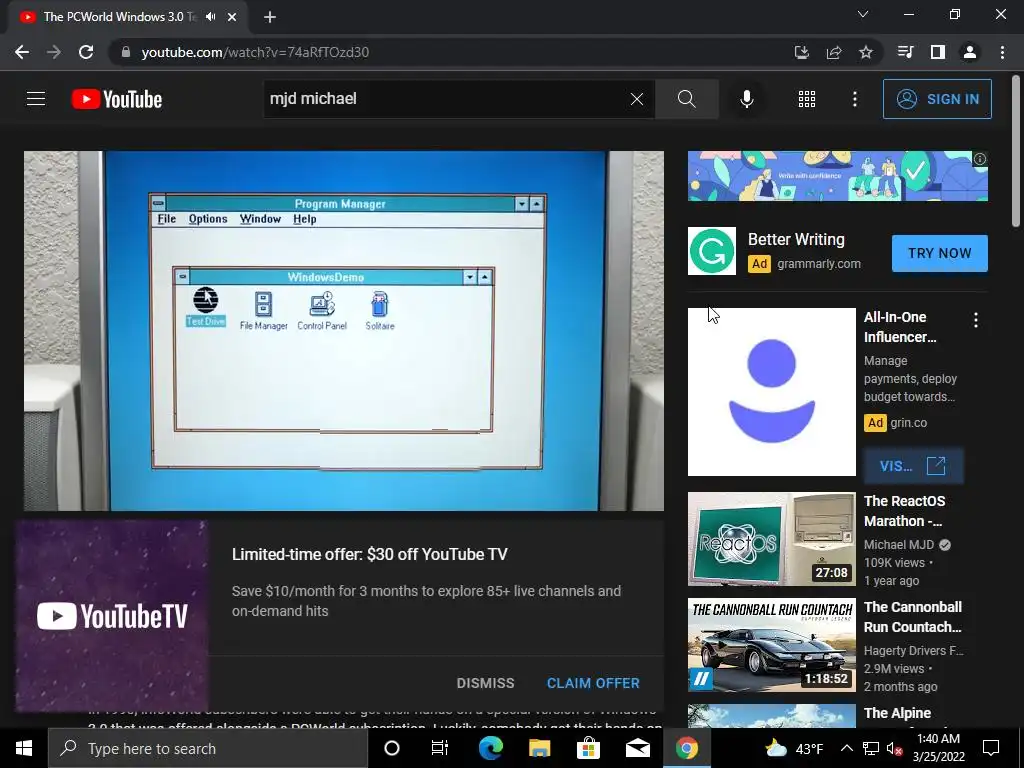This screenshot has width=1024, height=768.
Task: Start voice search with microphone icon
Action: point(746,99)
